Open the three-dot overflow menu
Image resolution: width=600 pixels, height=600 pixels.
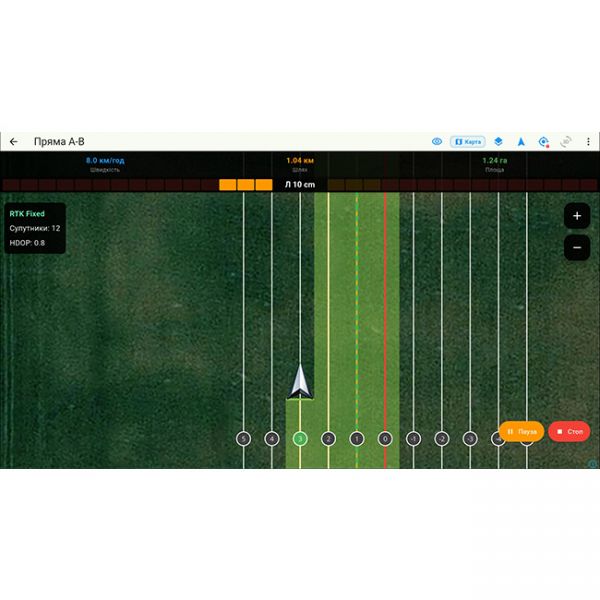point(588,142)
